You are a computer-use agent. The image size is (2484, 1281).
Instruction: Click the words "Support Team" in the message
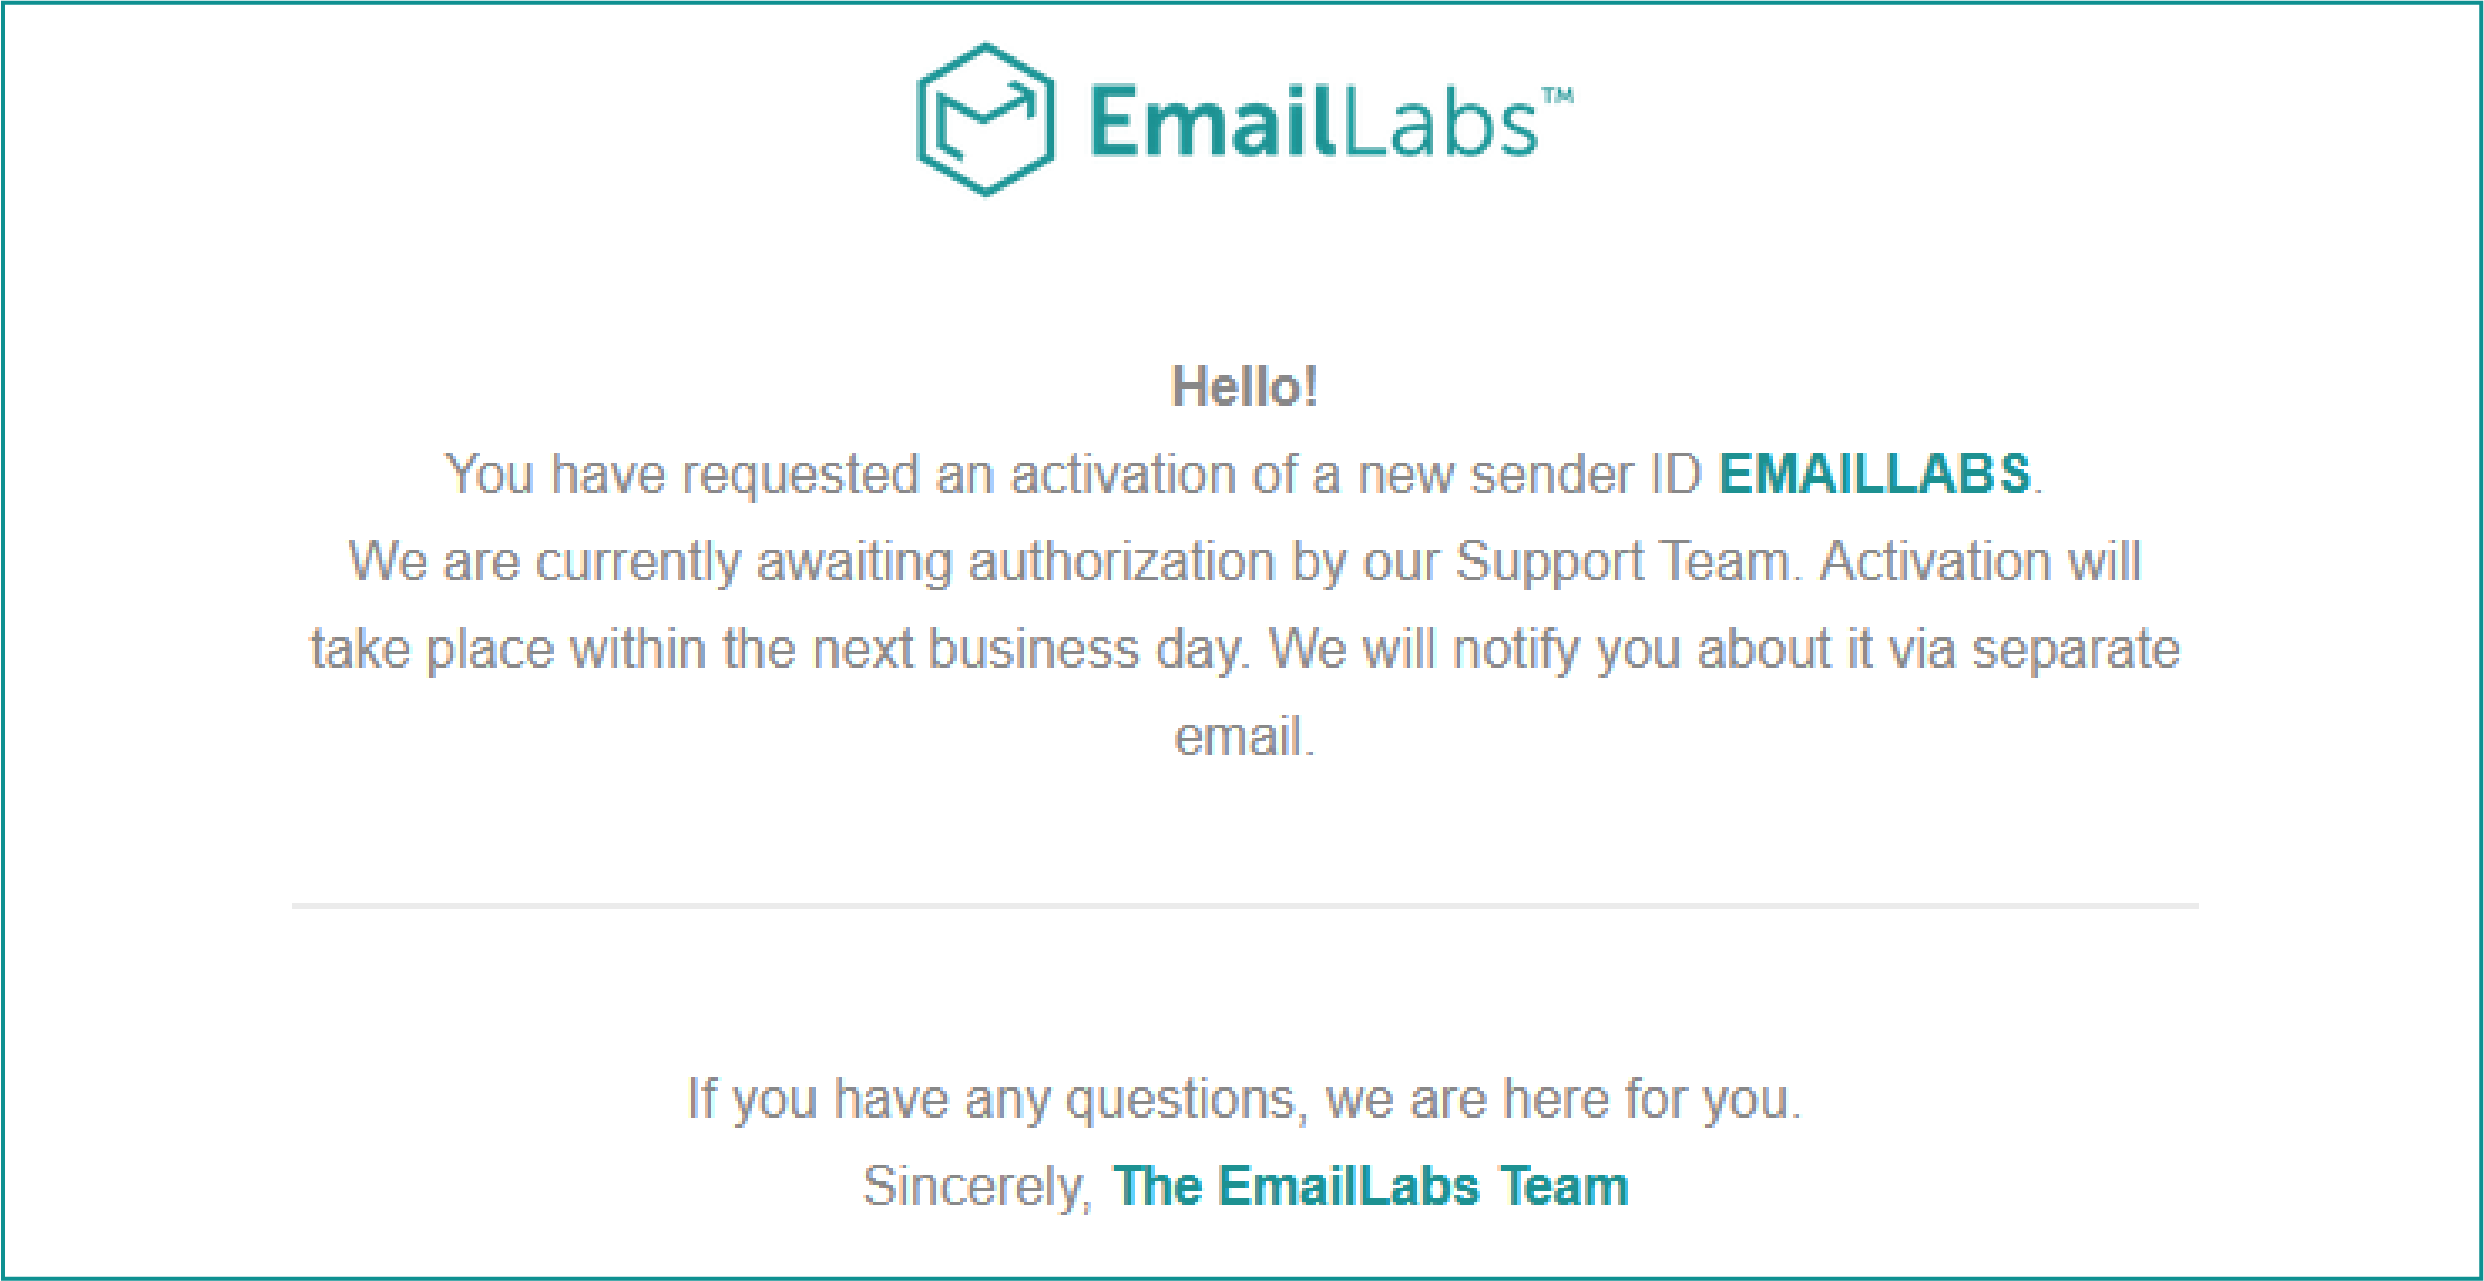[x=1622, y=561]
